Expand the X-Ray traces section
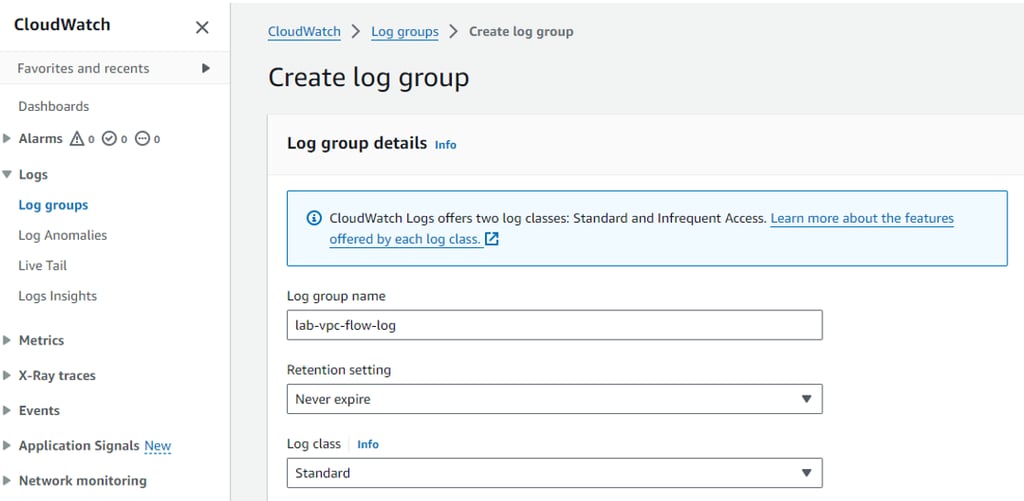The width and height of the screenshot is (1024, 501). 8,375
